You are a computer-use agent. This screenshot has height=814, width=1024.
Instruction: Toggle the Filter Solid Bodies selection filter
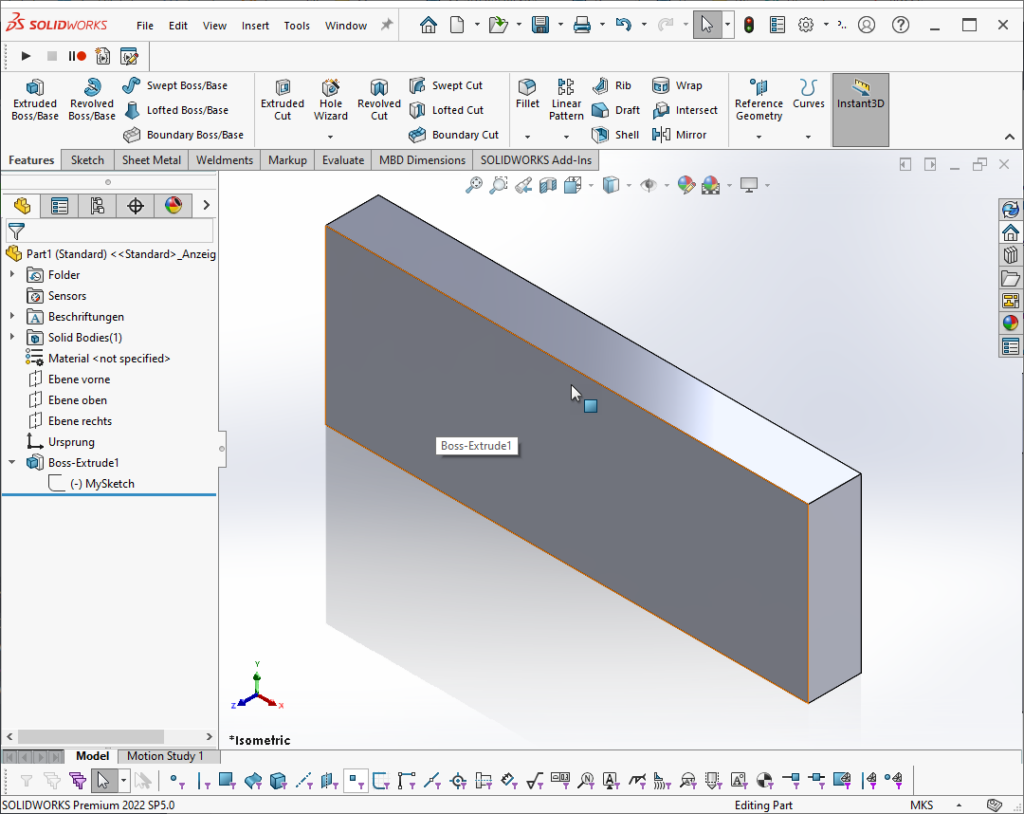point(278,779)
